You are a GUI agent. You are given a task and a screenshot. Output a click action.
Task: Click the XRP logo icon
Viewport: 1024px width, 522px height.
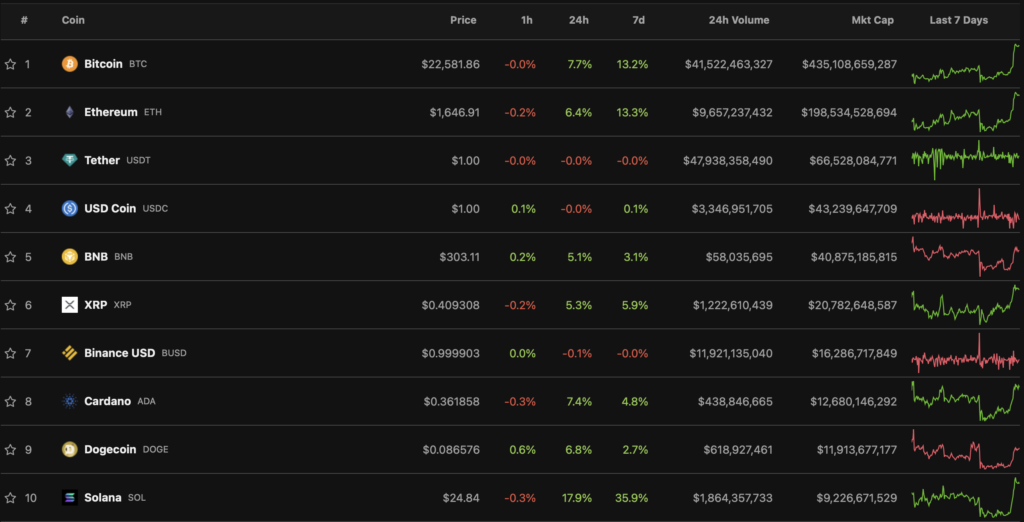70,304
